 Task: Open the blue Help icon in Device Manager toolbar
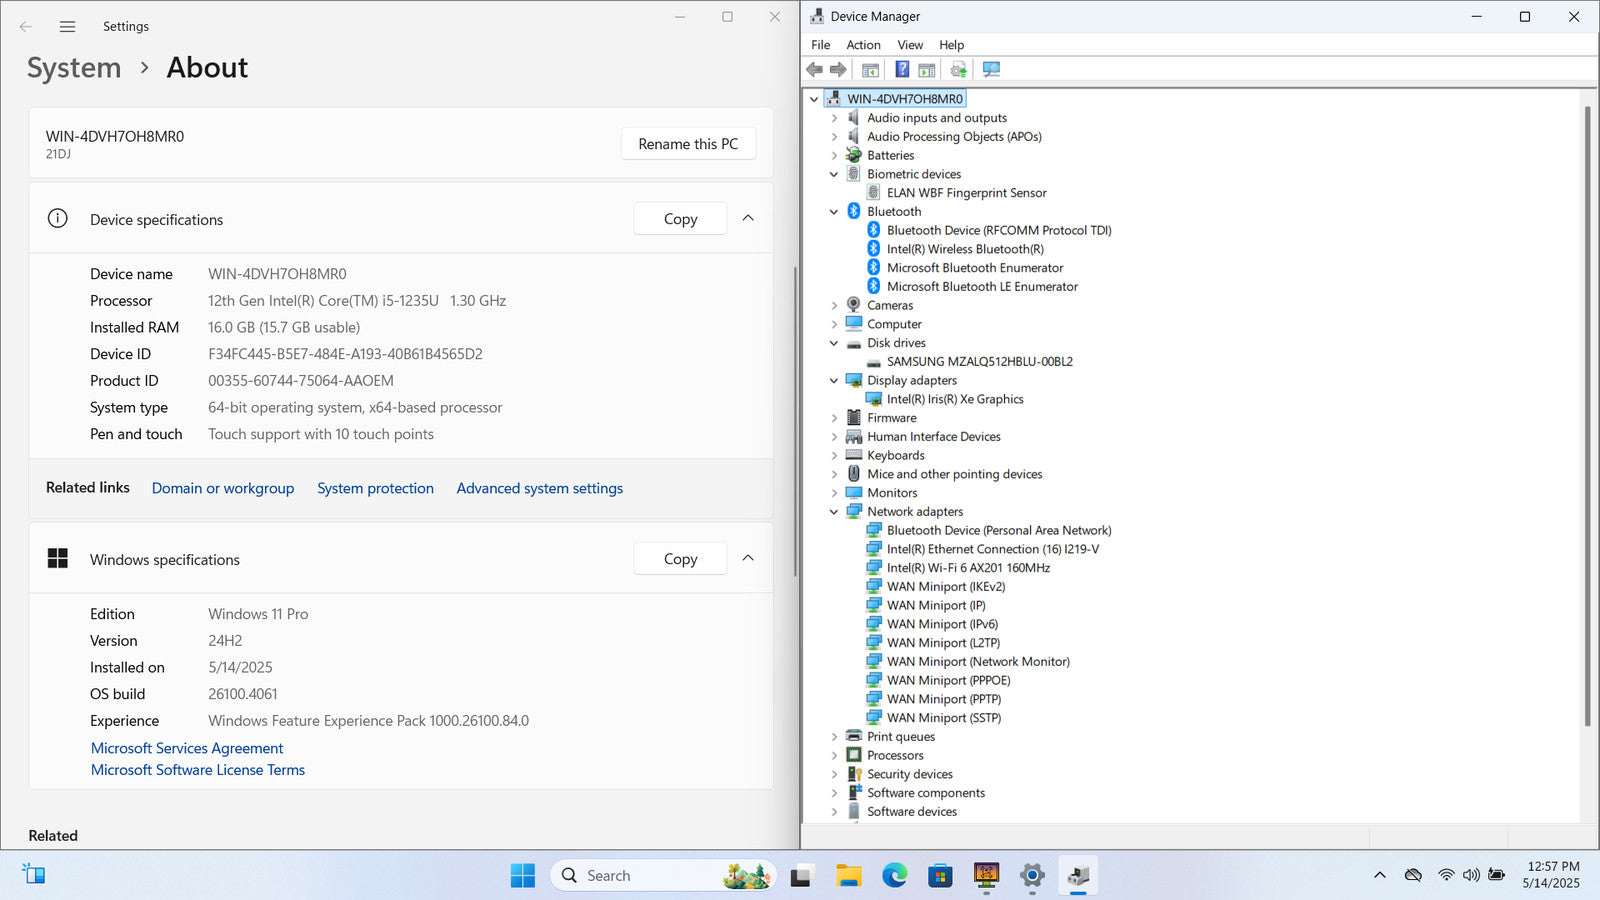902,69
